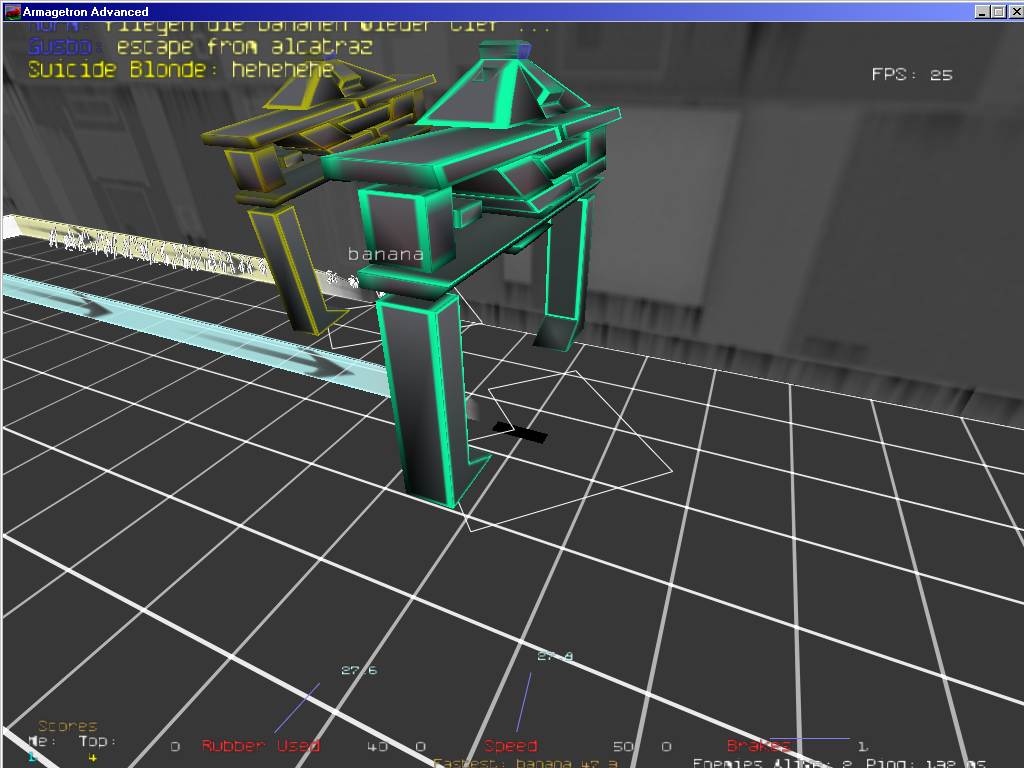Screen dimensions: 1024x768
Task: Click the Brakes gauge label
Action: (758, 746)
